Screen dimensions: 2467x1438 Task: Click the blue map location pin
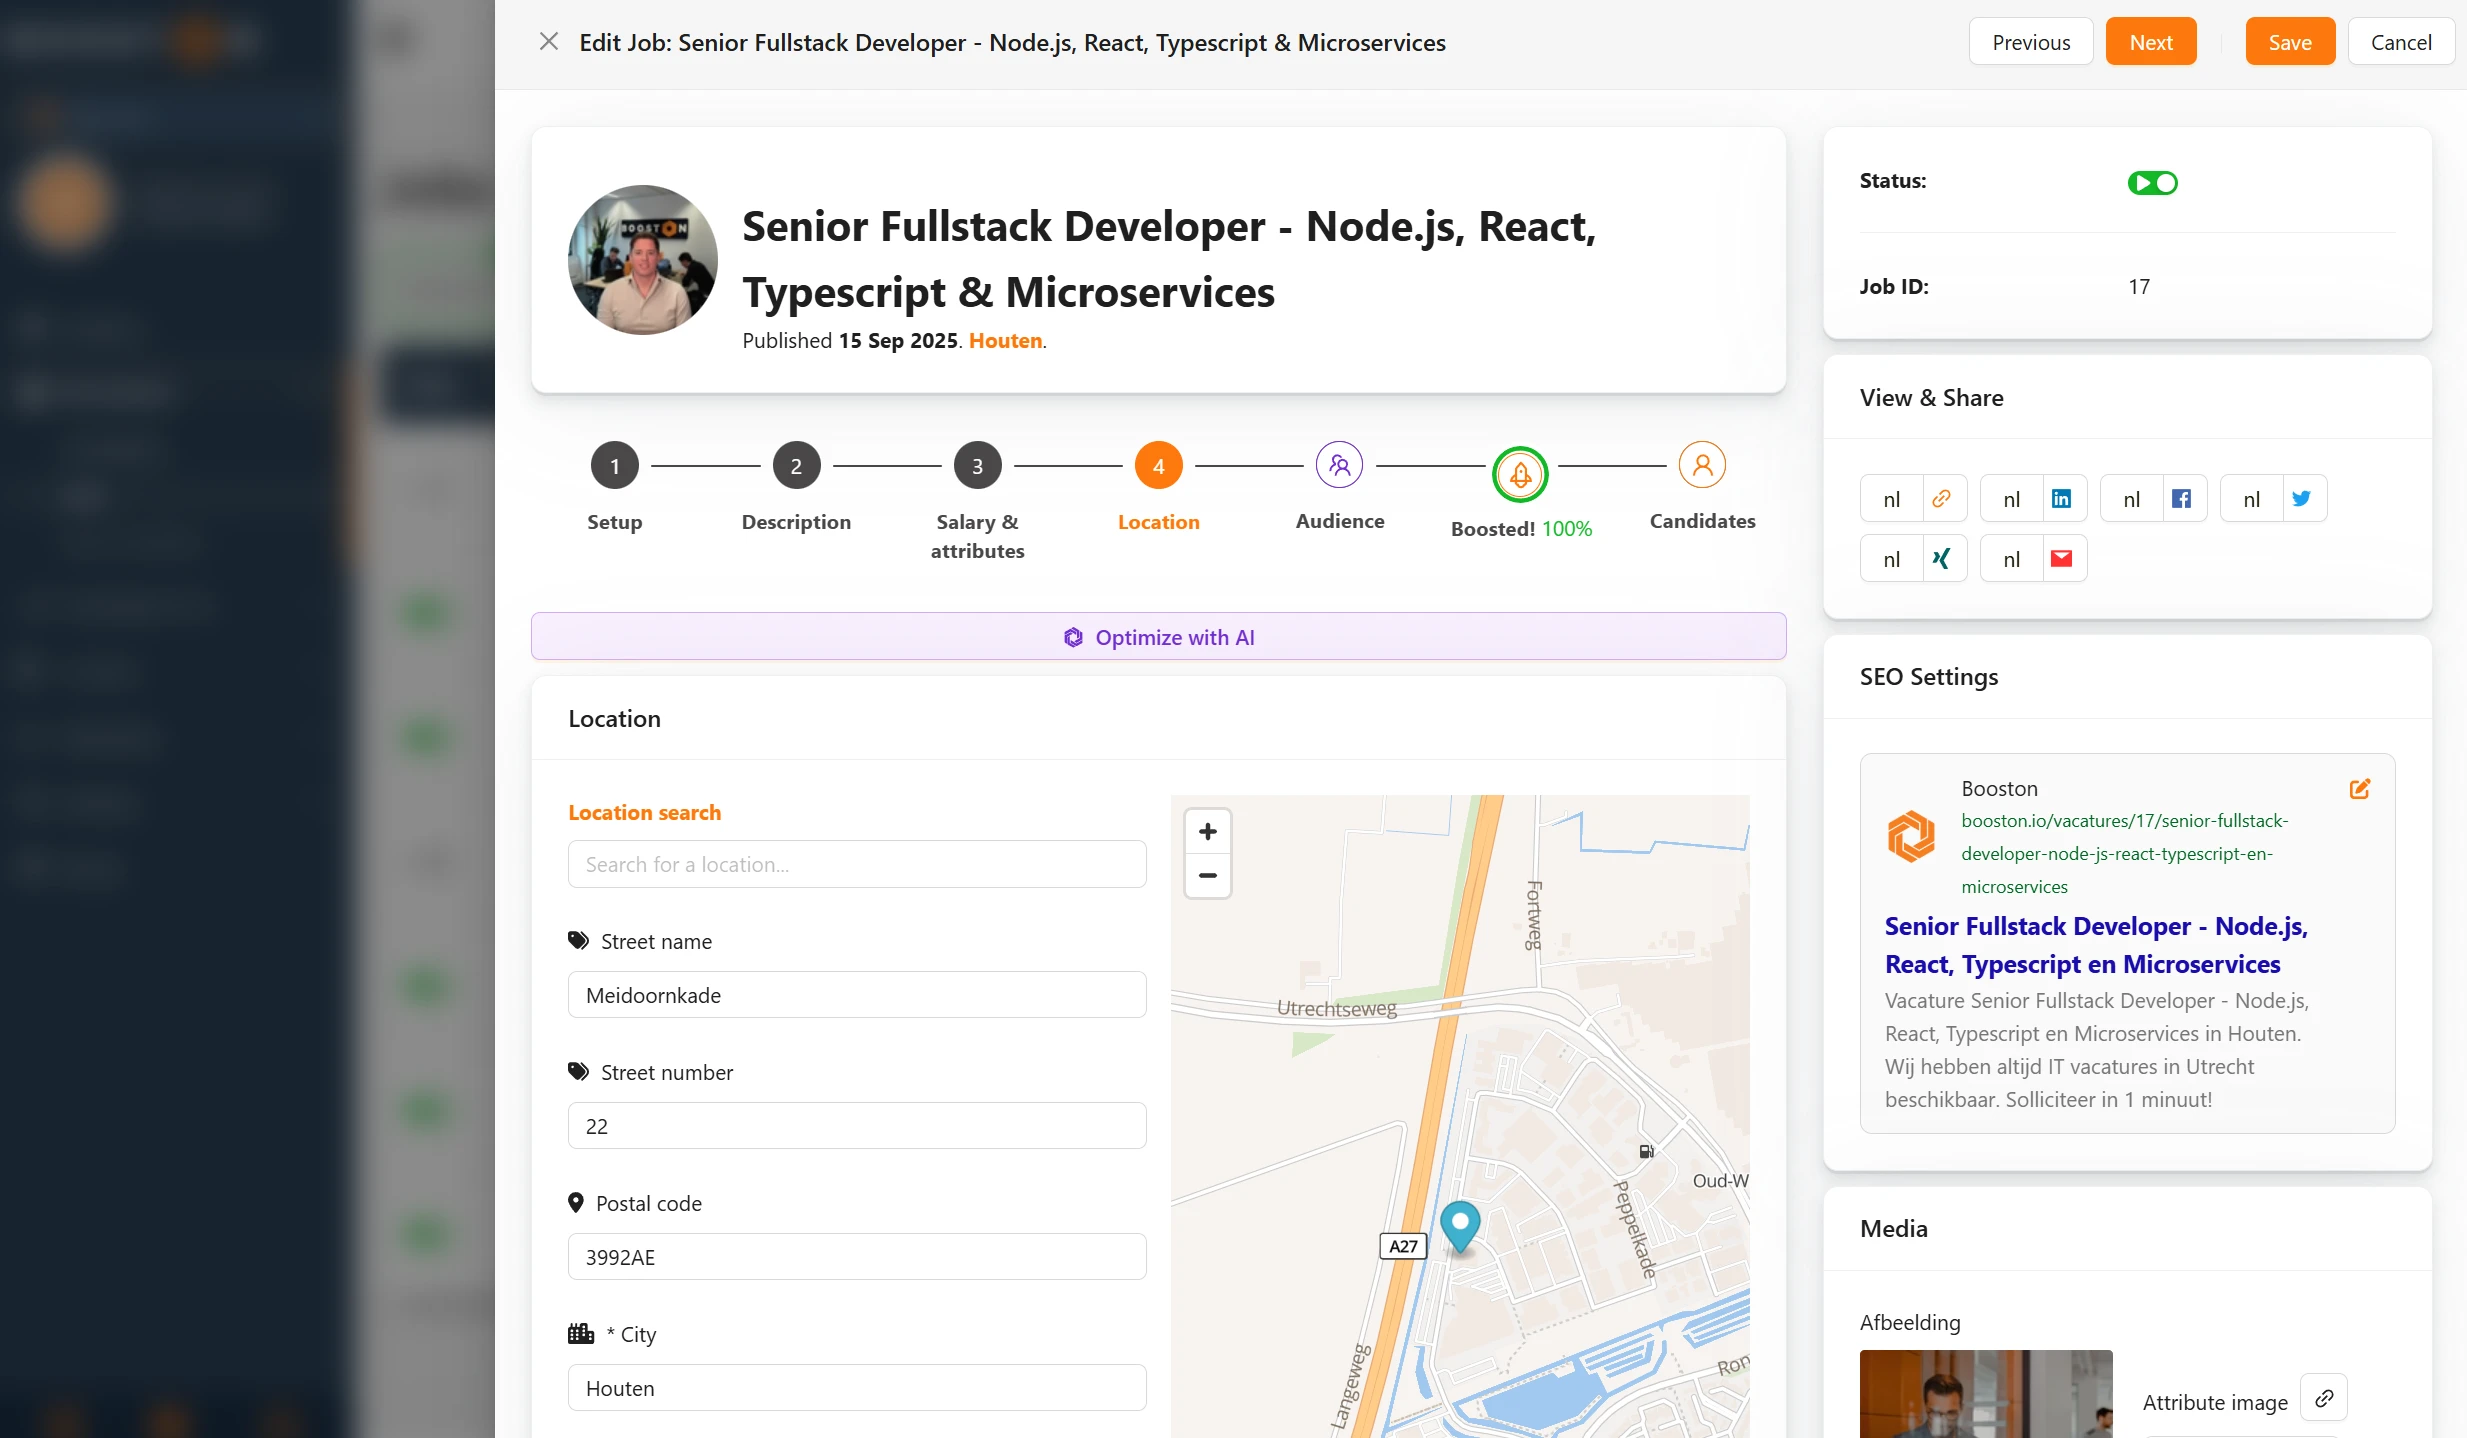(1459, 1226)
